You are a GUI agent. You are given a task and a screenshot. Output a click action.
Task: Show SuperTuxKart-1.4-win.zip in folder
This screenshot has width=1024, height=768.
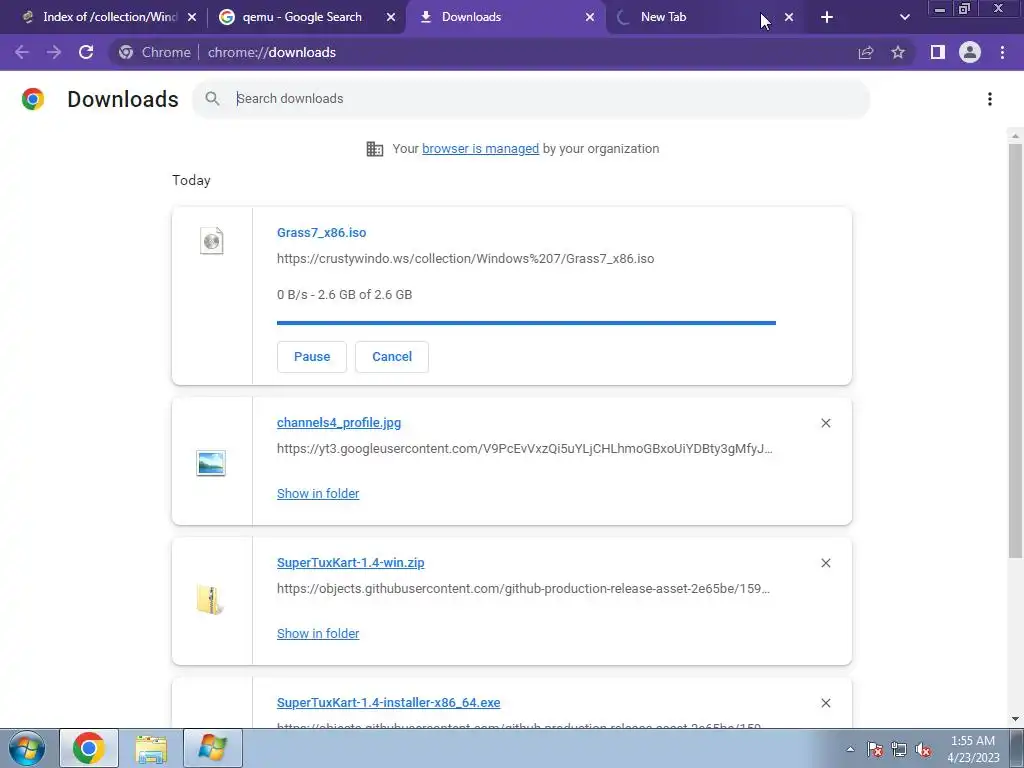click(318, 633)
